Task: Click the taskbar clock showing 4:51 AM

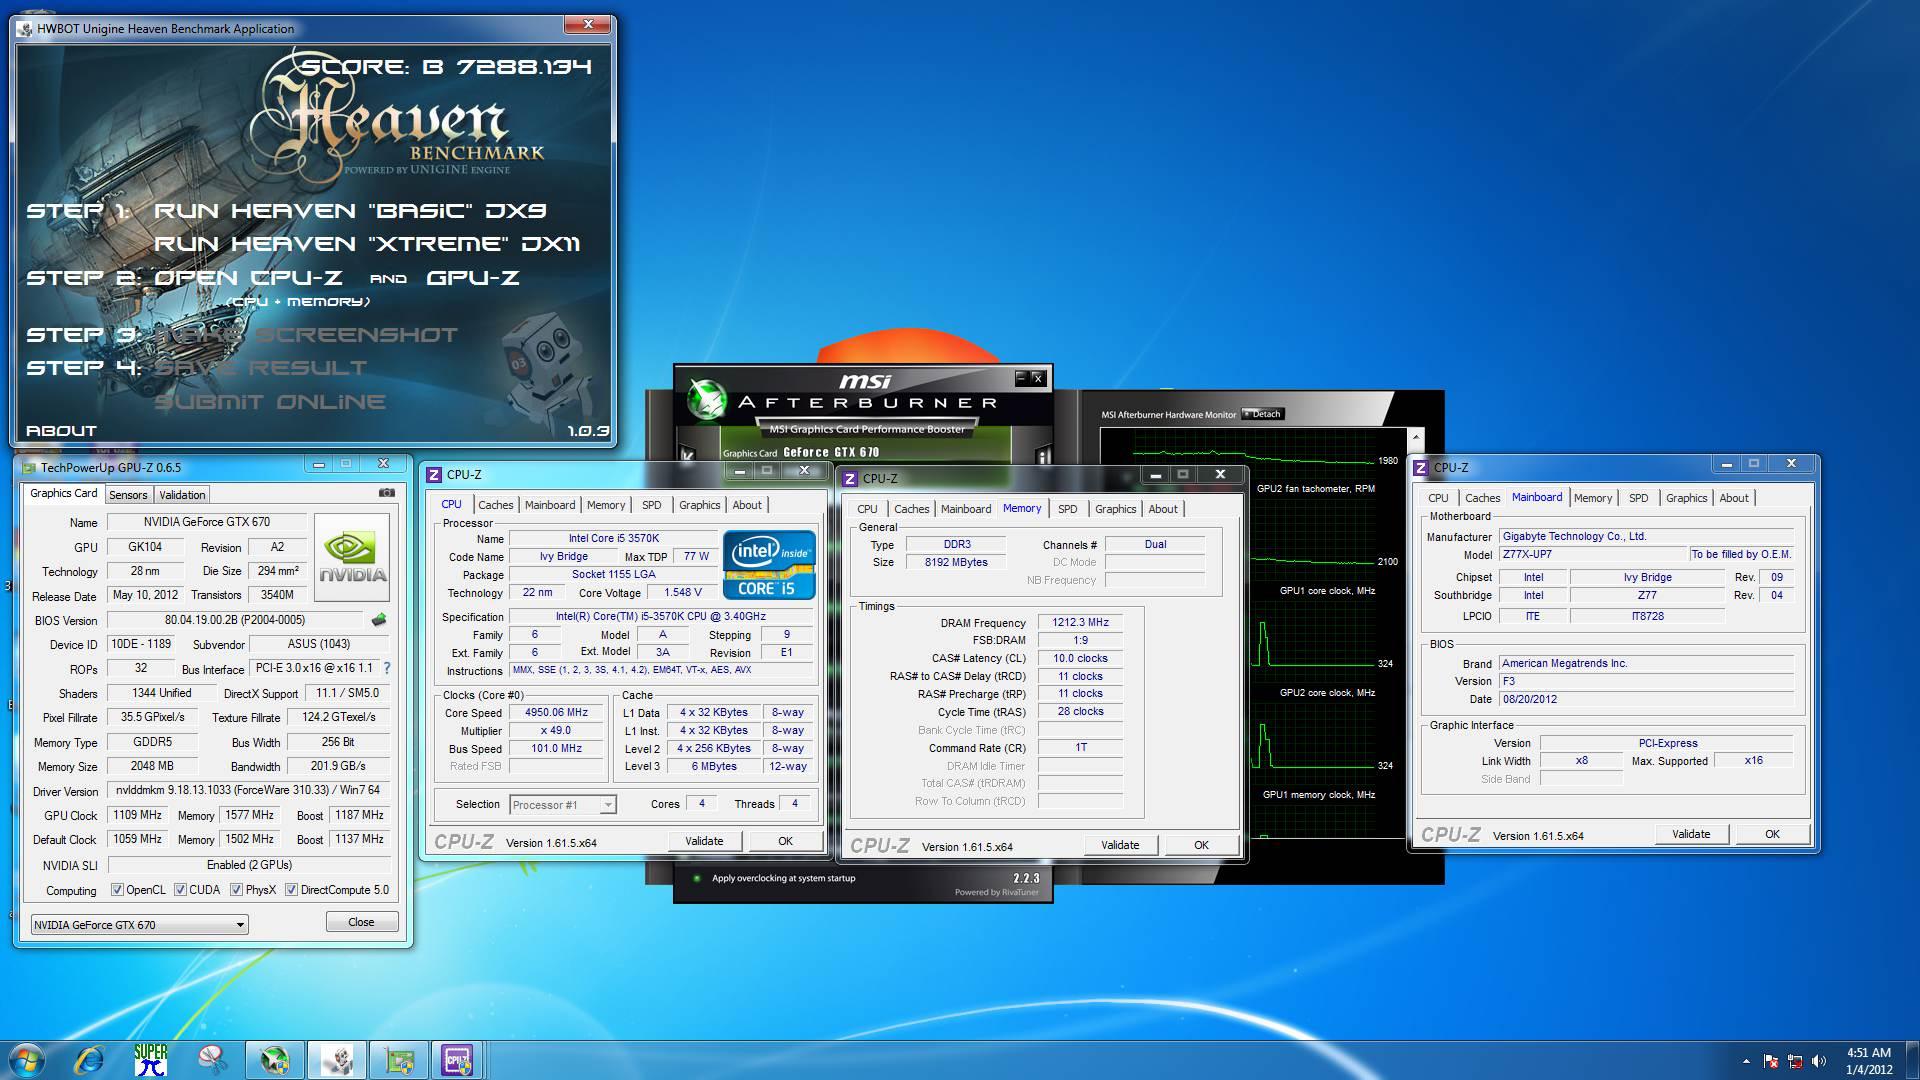Action: (1868, 1061)
